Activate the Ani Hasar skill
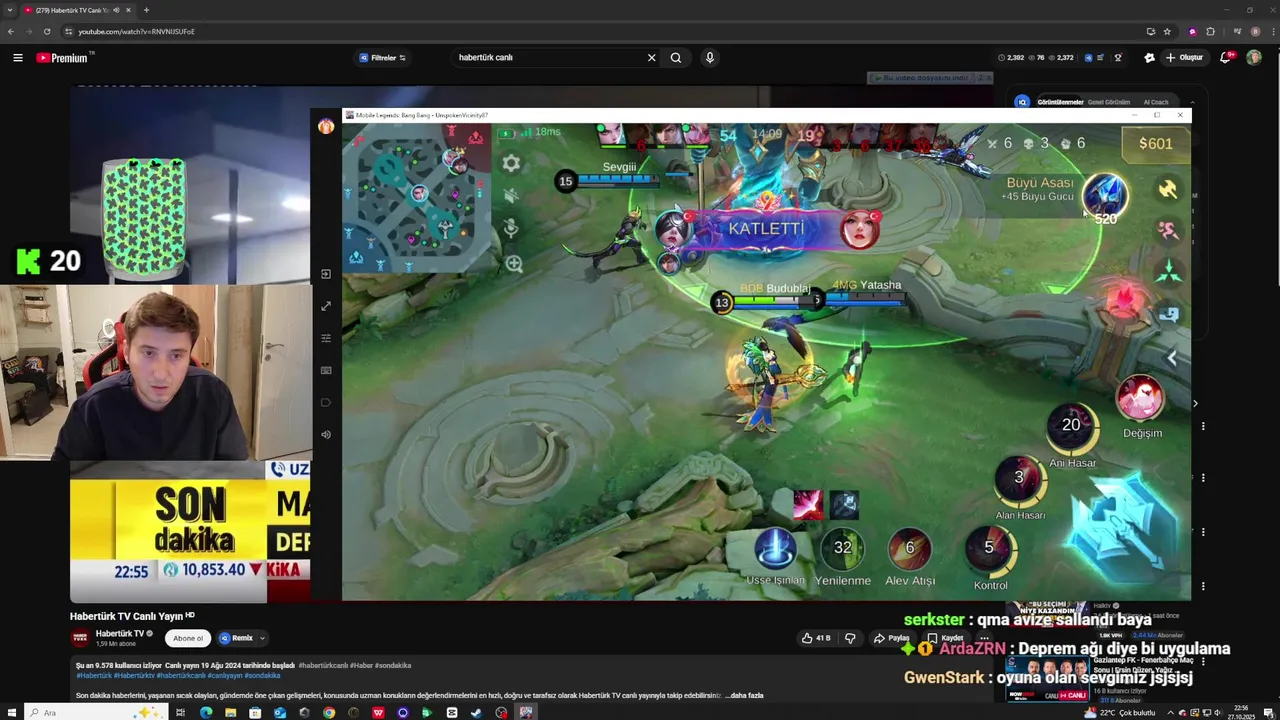The height and width of the screenshot is (720, 1280). pyautogui.click(x=1072, y=426)
